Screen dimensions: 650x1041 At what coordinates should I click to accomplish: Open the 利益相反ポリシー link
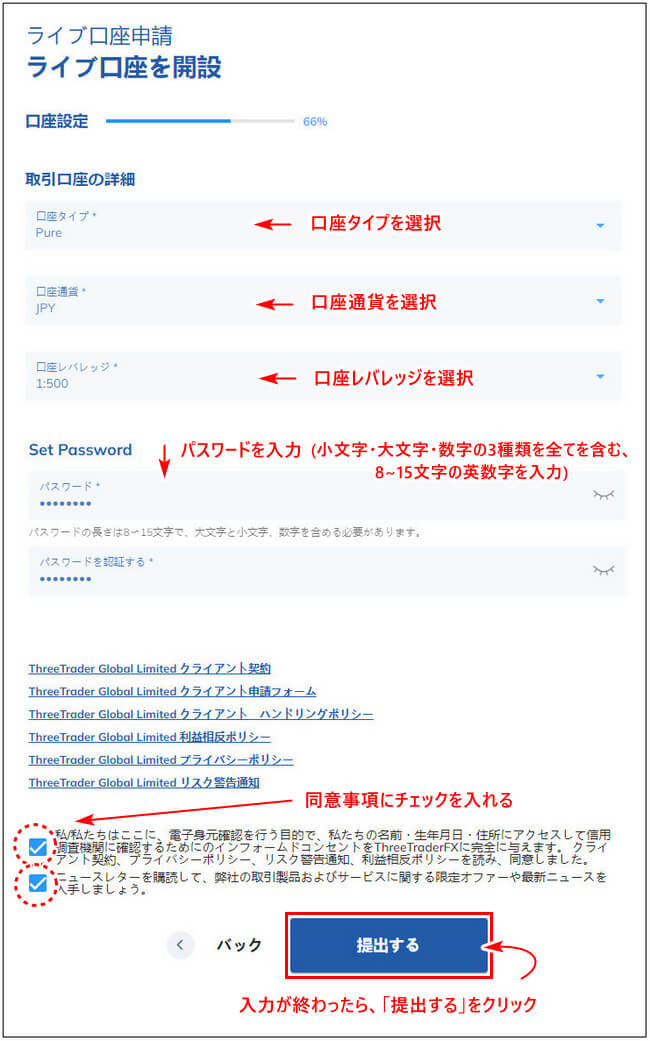pos(149,737)
